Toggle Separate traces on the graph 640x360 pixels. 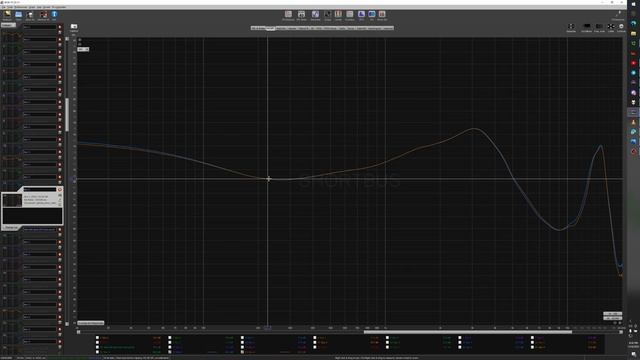tap(571, 28)
